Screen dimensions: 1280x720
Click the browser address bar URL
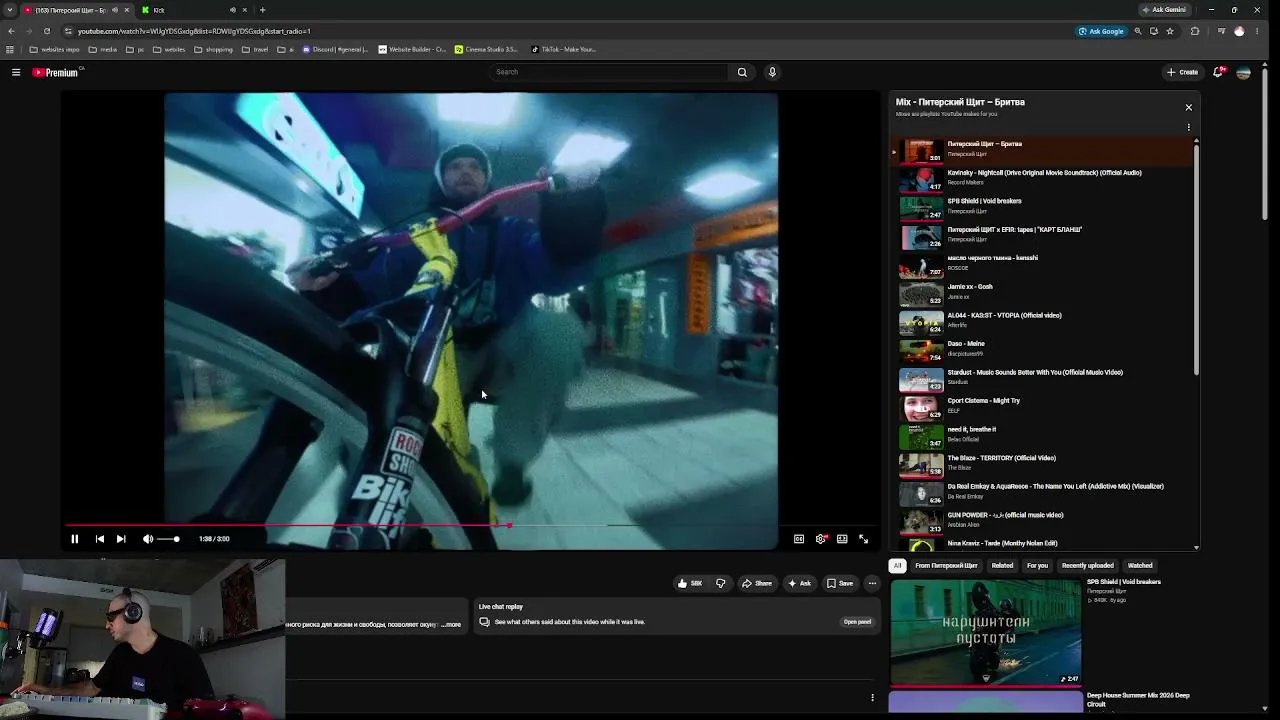(x=194, y=31)
